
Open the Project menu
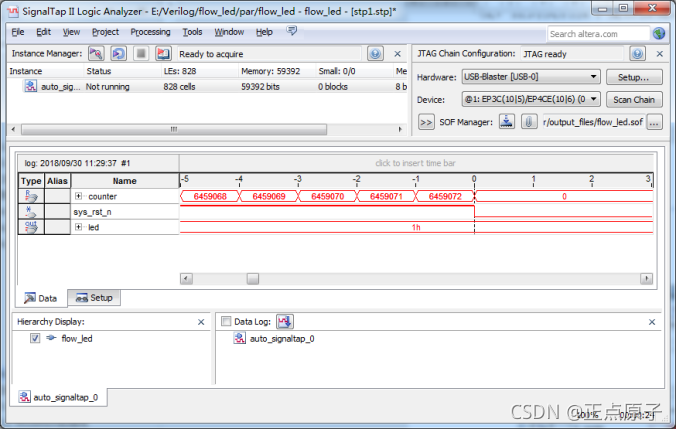pyautogui.click(x=105, y=32)
